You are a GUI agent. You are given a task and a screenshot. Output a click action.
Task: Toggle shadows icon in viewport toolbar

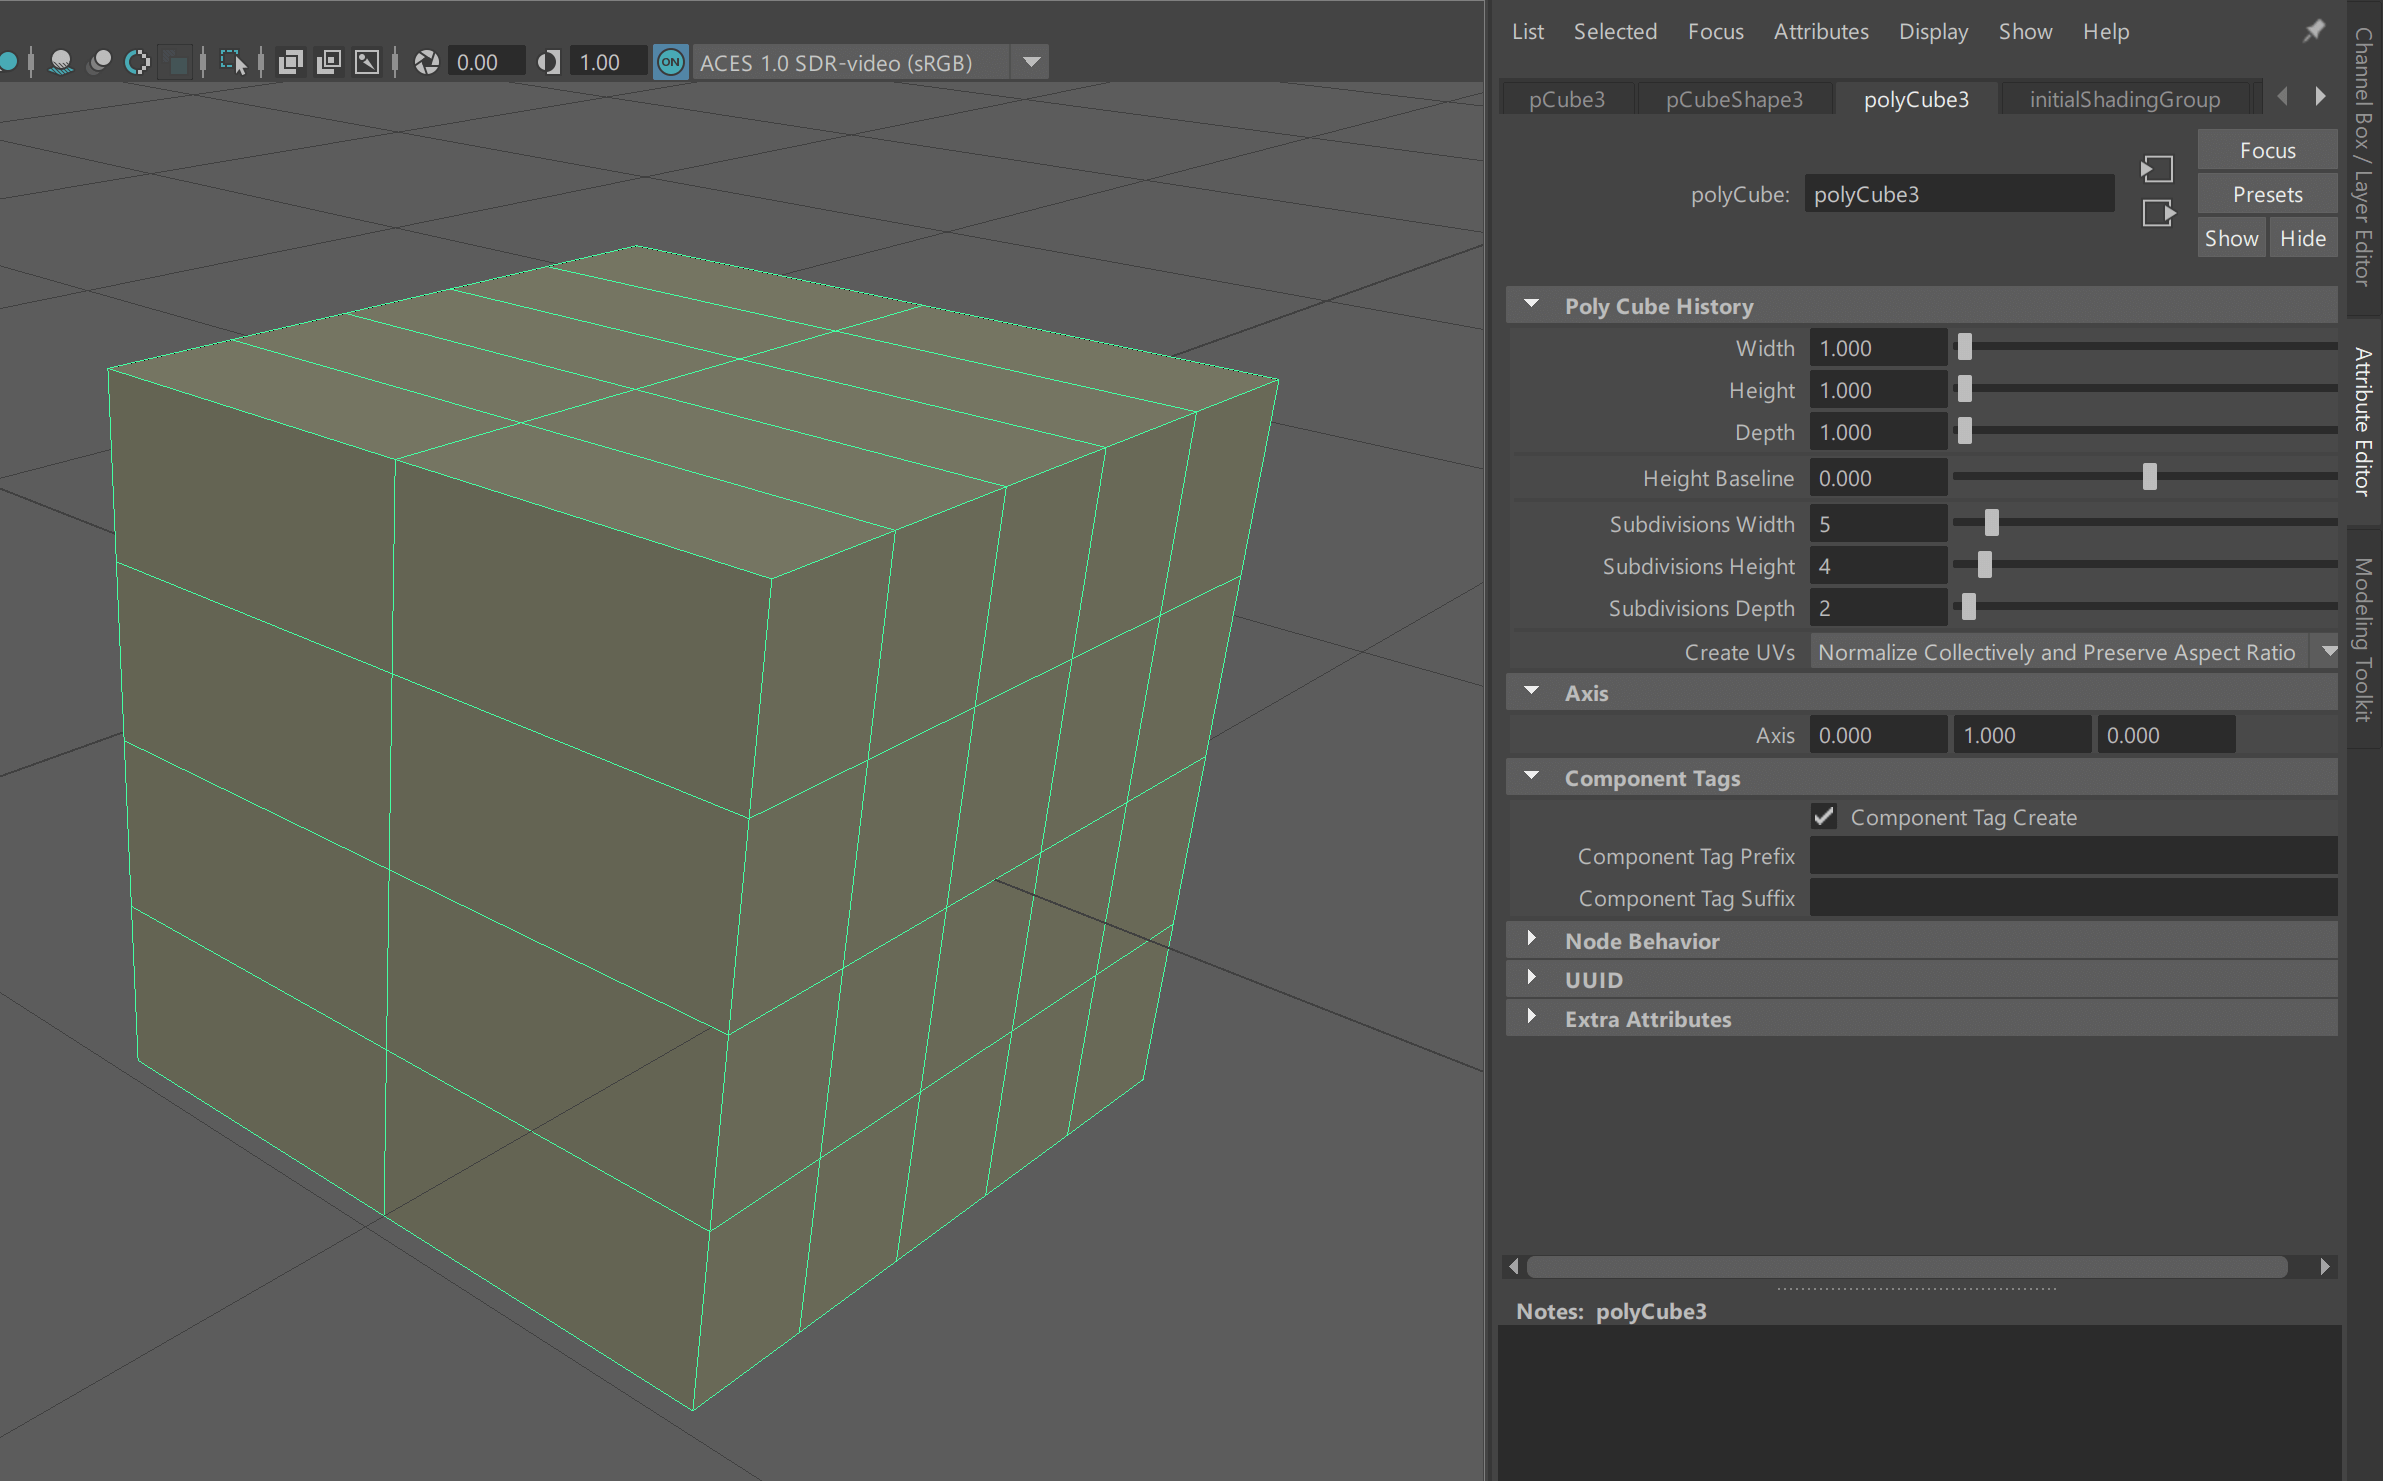tap(61, 62)
